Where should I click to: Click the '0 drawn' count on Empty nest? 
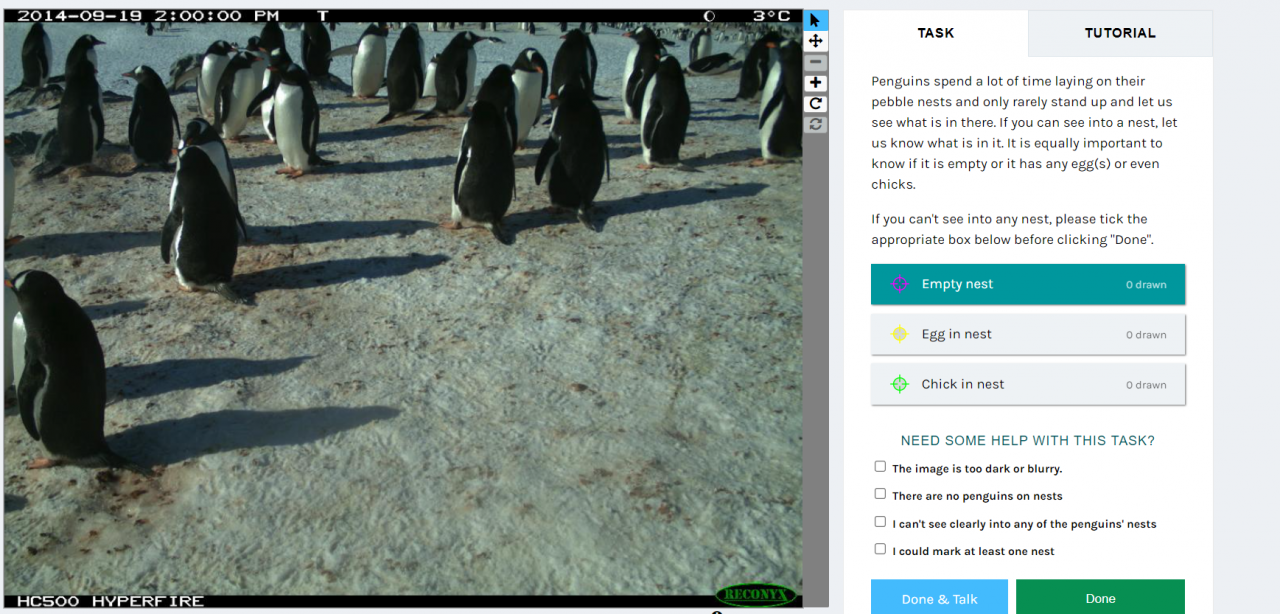click(1146, 285)
